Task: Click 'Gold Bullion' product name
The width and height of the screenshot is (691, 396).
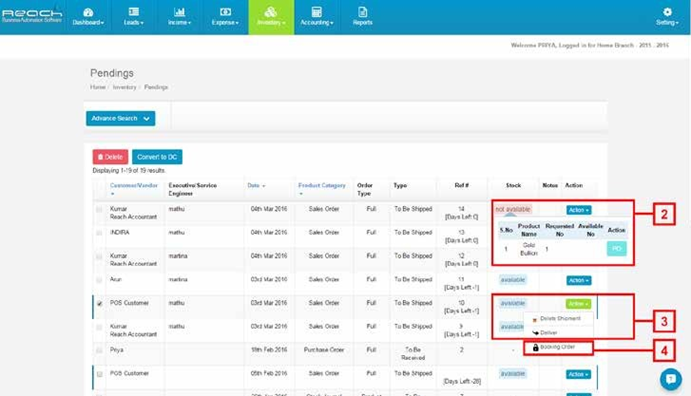Action: 529,249
